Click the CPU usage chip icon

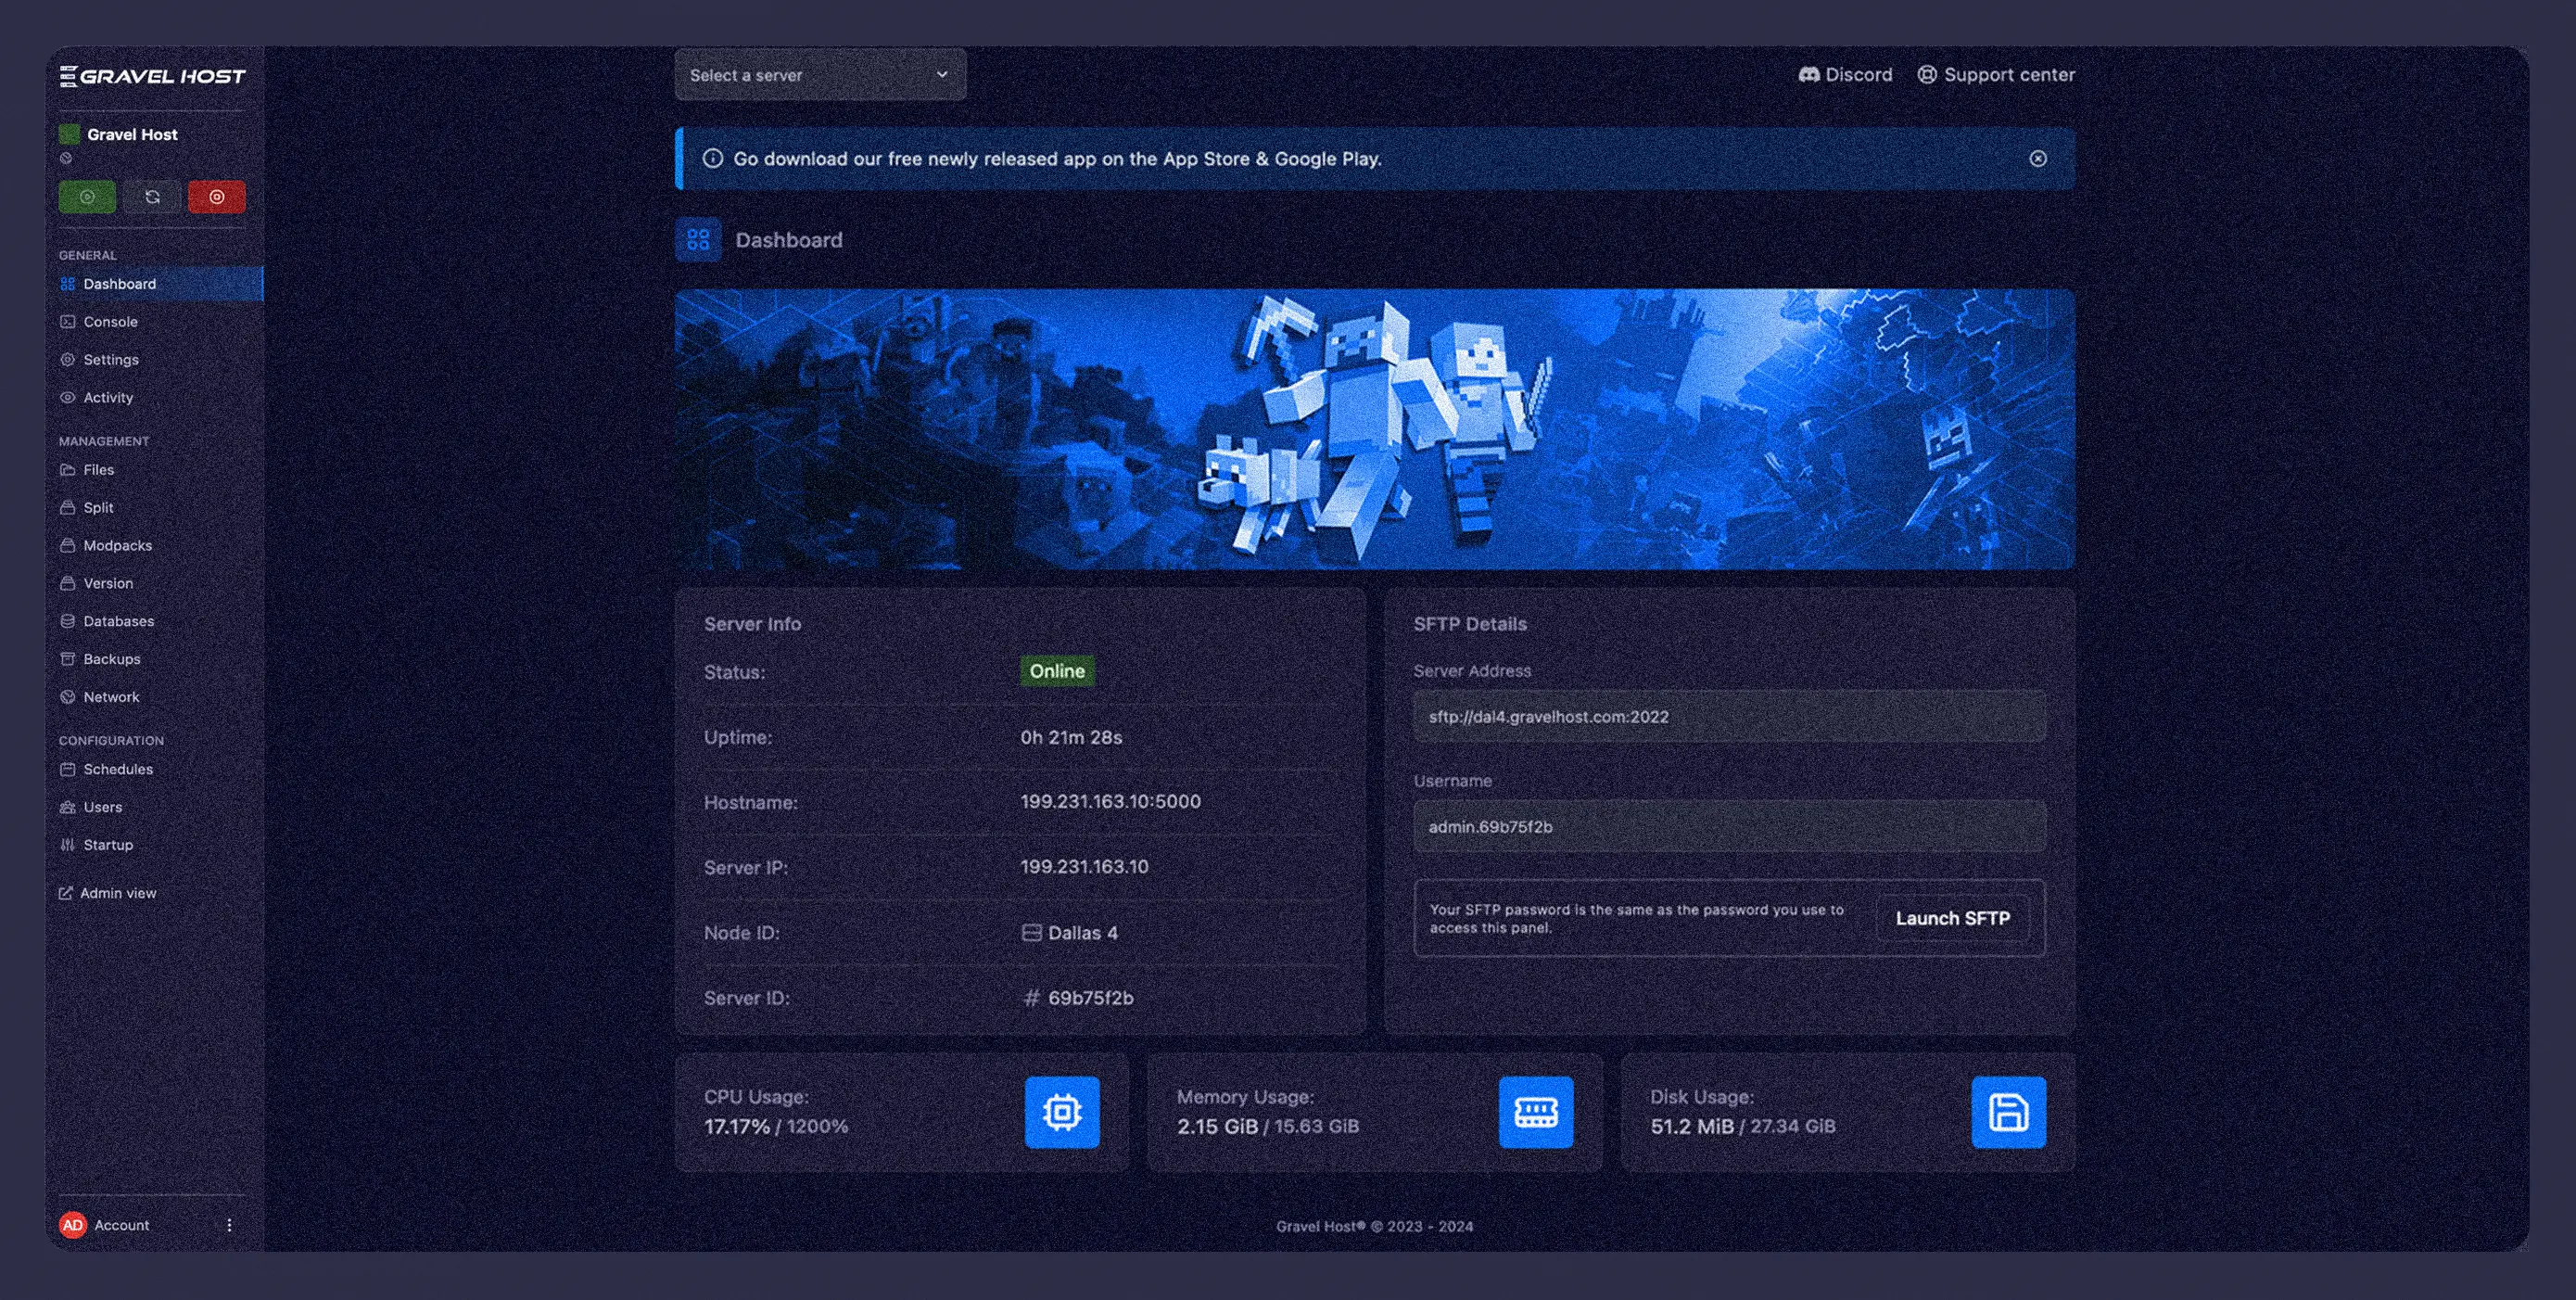click(1062, 1112)
